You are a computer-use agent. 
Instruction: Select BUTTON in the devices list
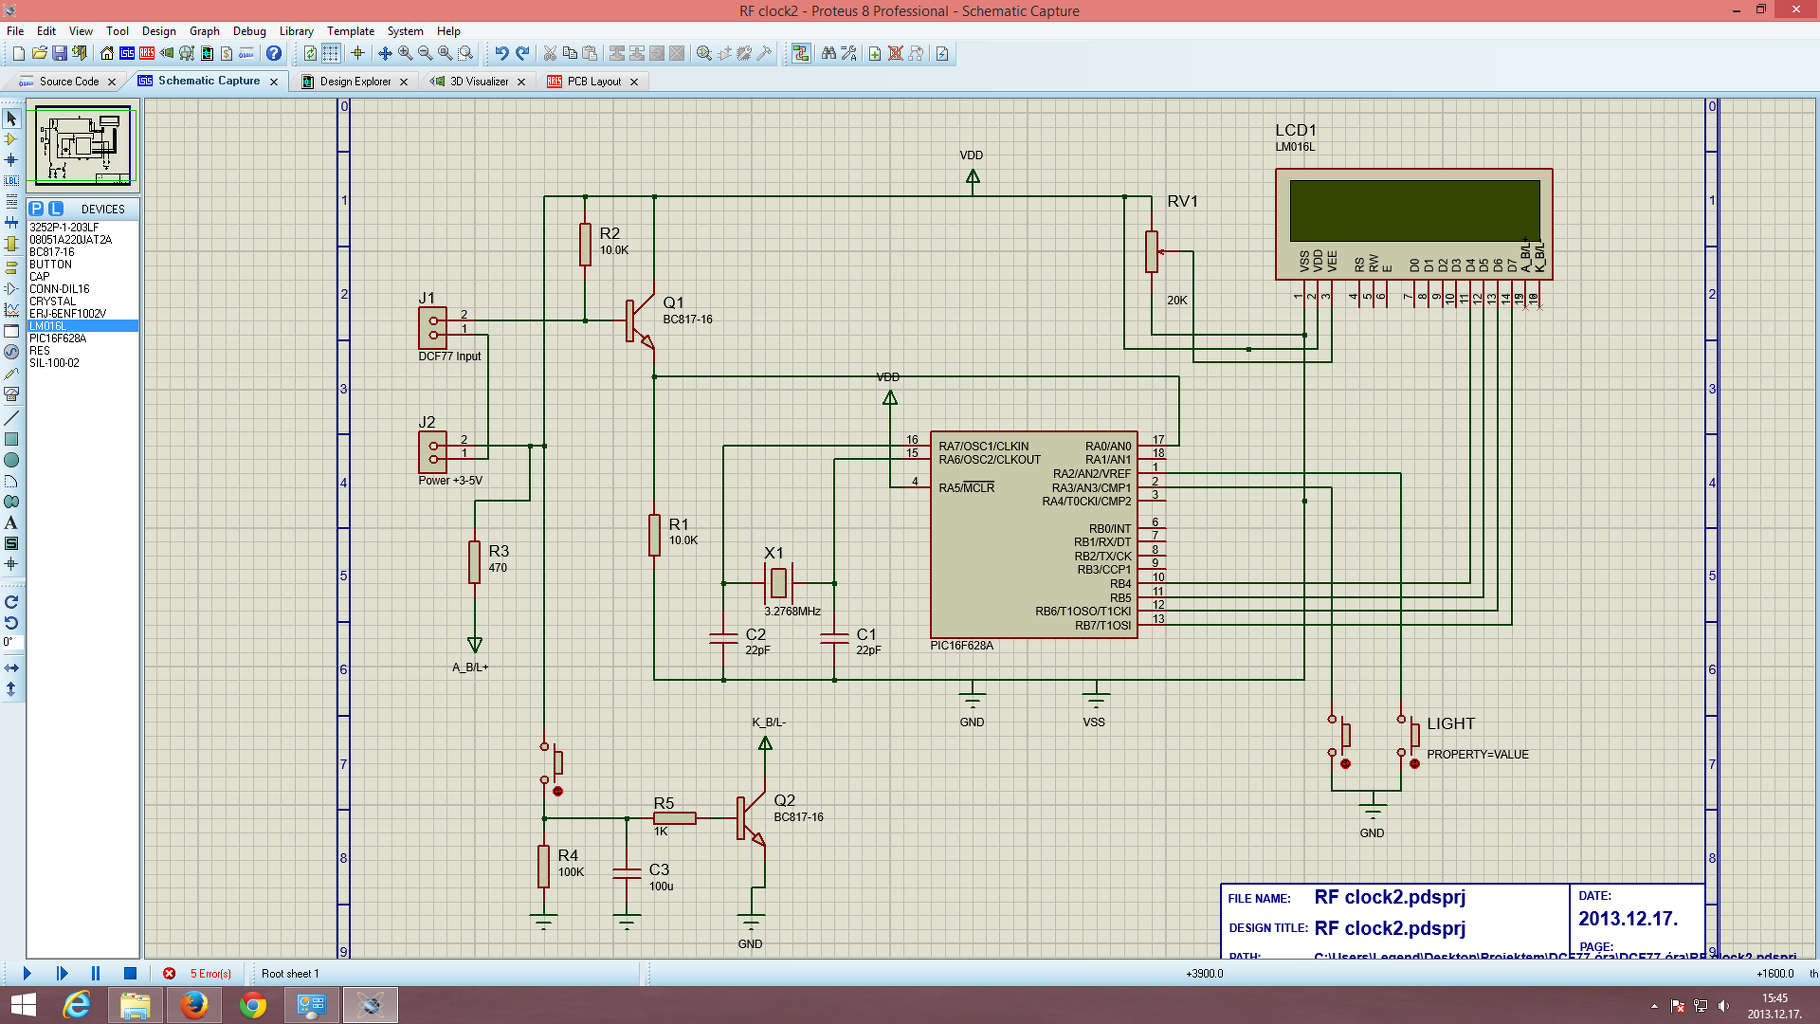[x=82, y=264]
